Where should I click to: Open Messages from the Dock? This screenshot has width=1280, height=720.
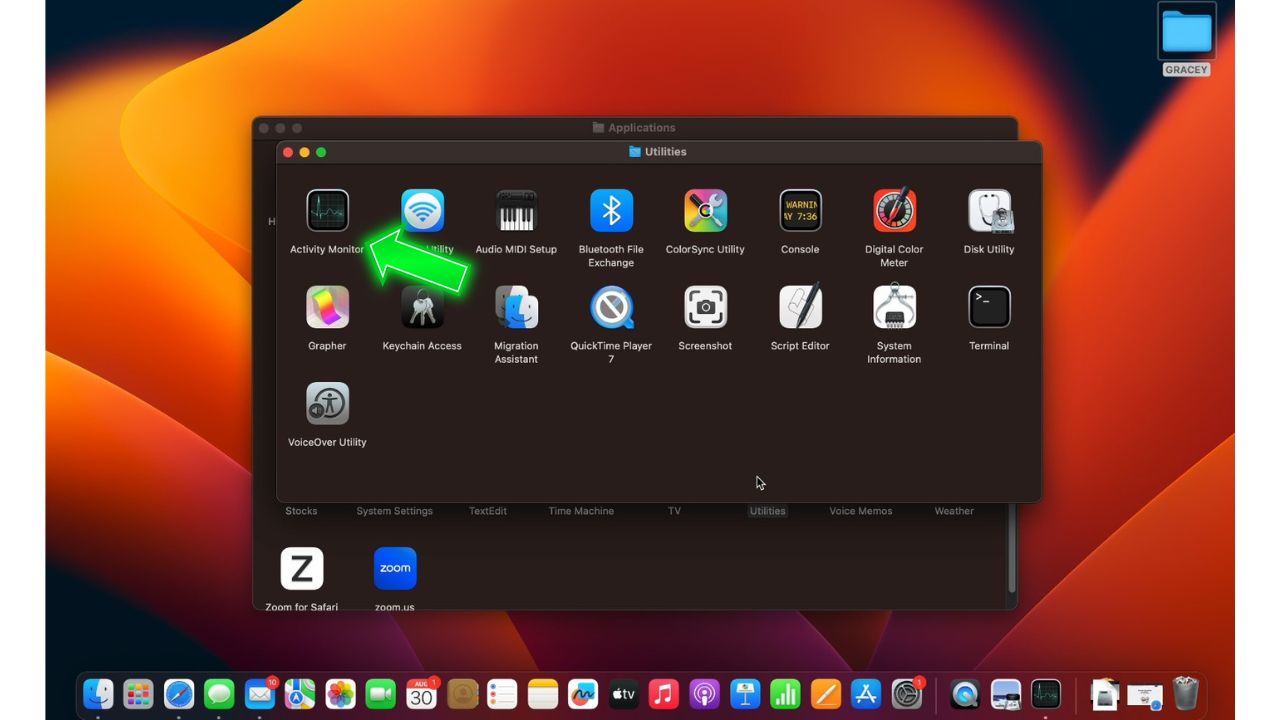(219, 693)
